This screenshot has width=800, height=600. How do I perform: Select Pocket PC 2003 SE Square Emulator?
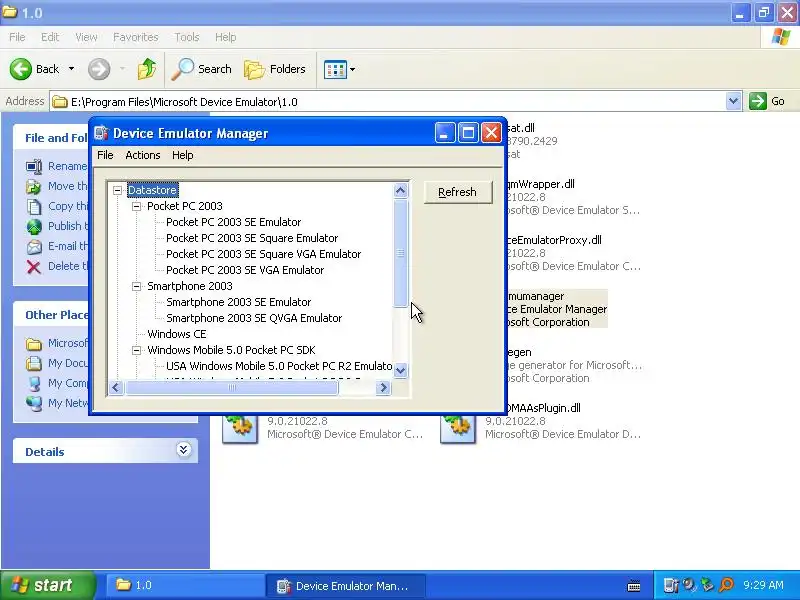252,238
